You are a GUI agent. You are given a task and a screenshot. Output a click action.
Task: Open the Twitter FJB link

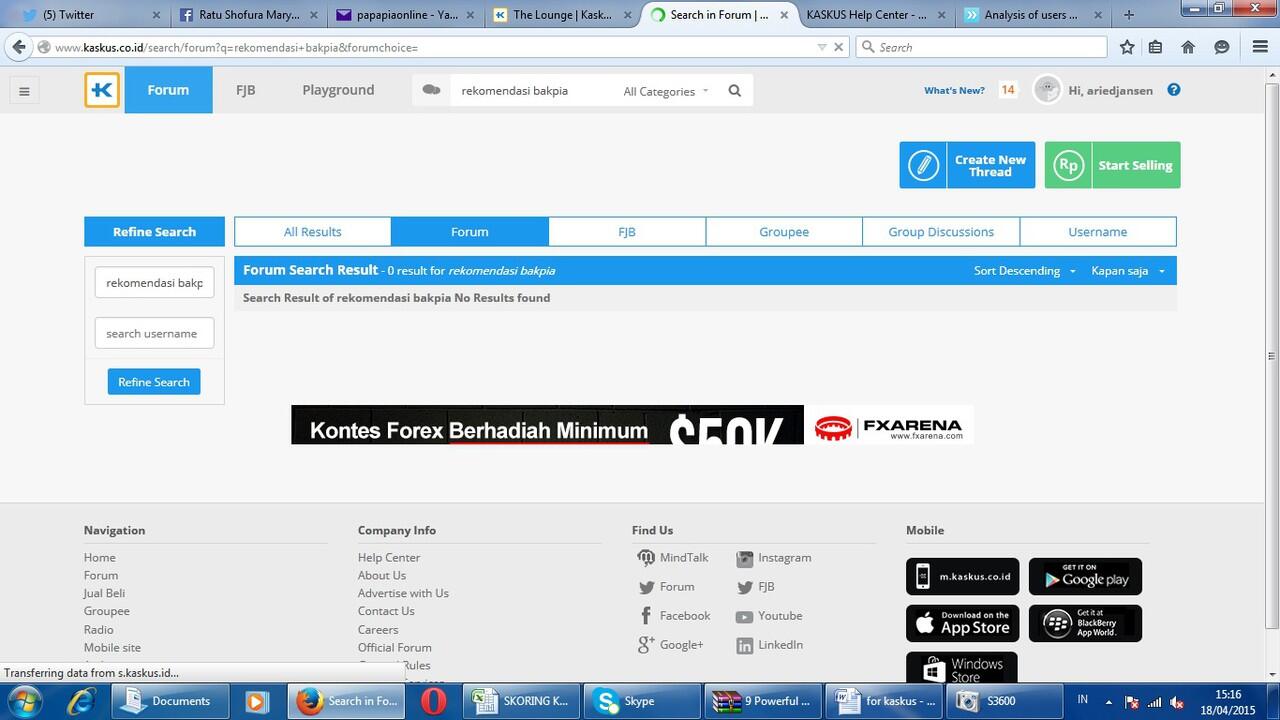point(755,587)
